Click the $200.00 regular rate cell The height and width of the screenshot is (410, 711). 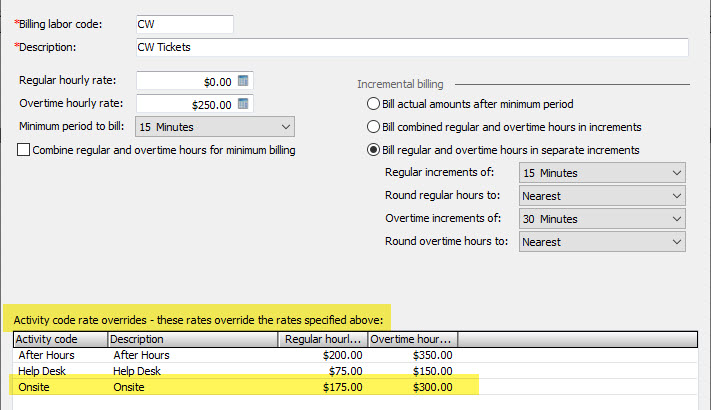[342, 355]
